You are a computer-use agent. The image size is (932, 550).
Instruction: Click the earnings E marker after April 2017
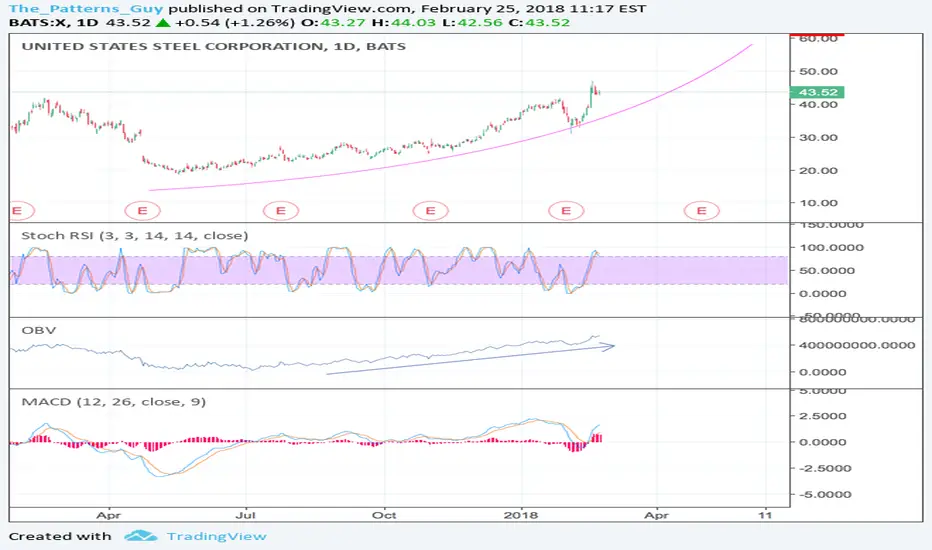[142, 210]
